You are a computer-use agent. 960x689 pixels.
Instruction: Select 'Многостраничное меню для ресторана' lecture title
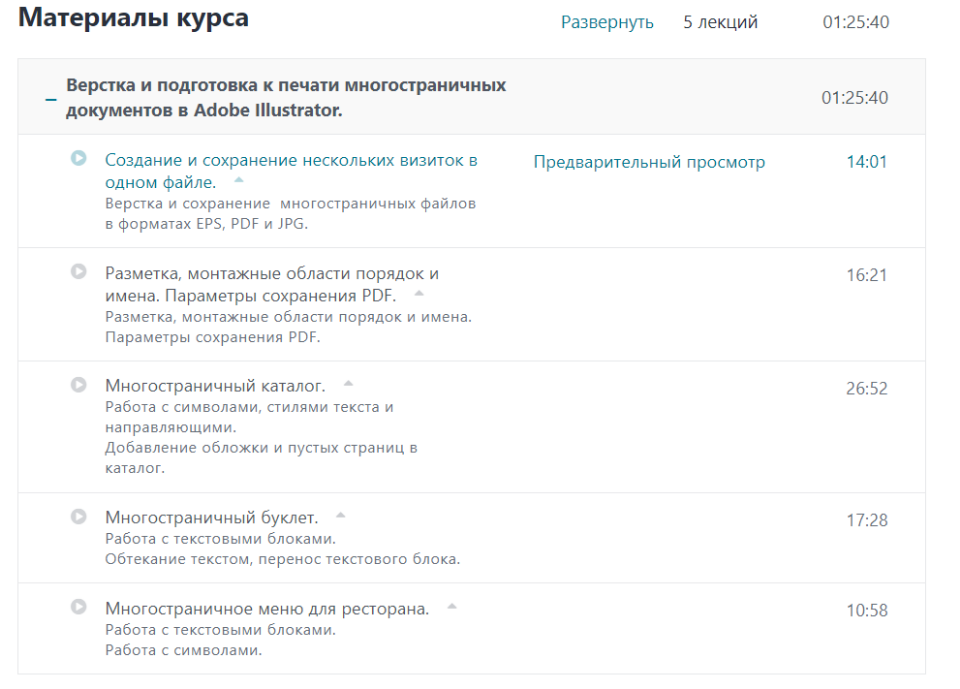(267, 608)
